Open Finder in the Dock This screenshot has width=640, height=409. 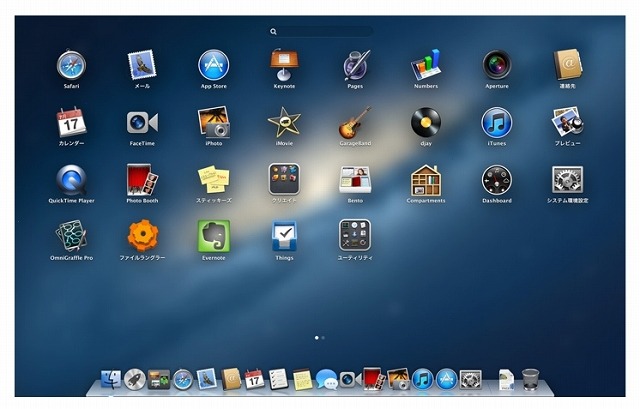(x=111, y=380)
